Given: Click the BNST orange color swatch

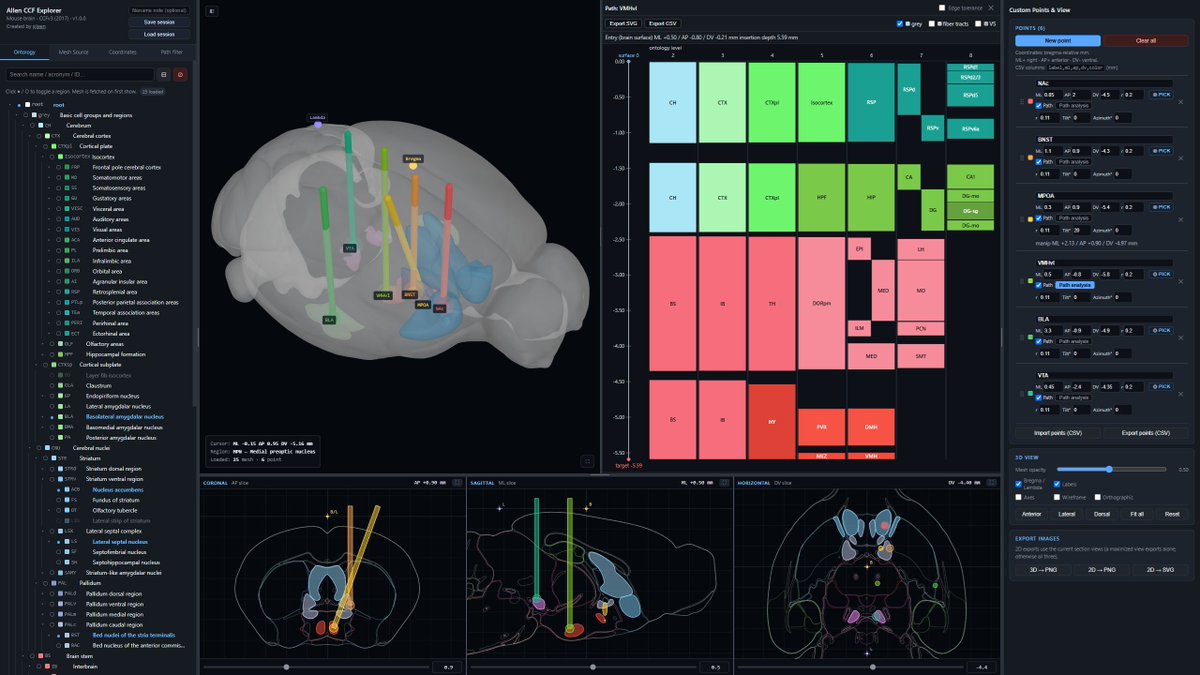Looking at the screenshot, I should (1030, 158).
